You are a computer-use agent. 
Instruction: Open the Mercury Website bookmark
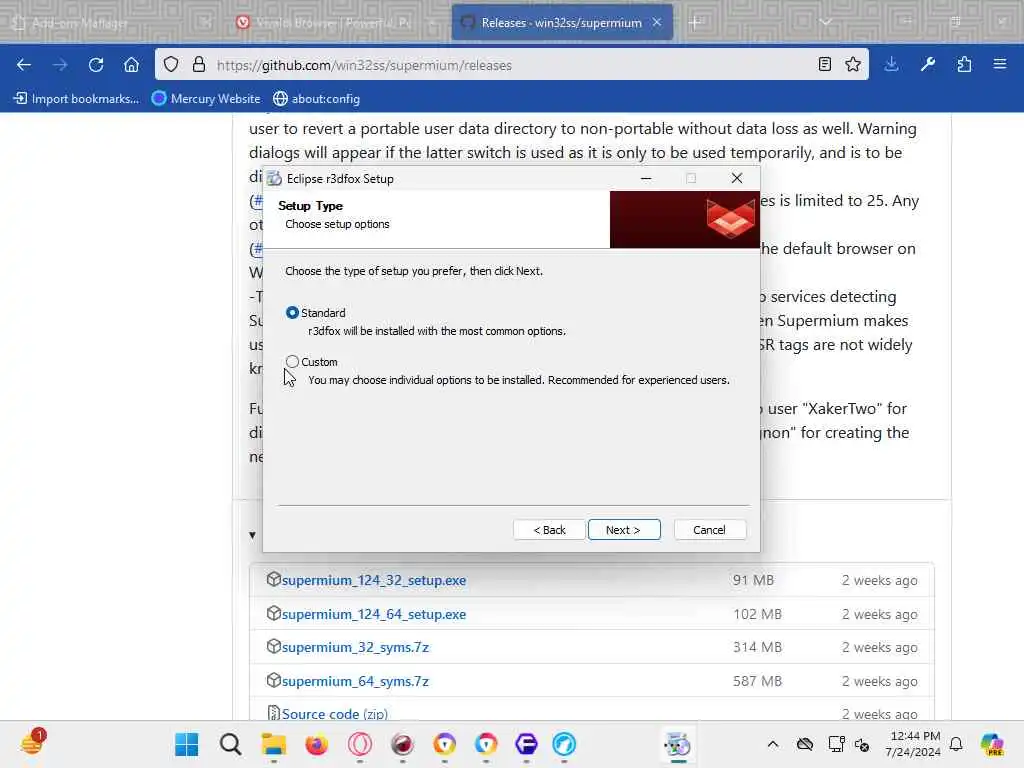point(206,99)
